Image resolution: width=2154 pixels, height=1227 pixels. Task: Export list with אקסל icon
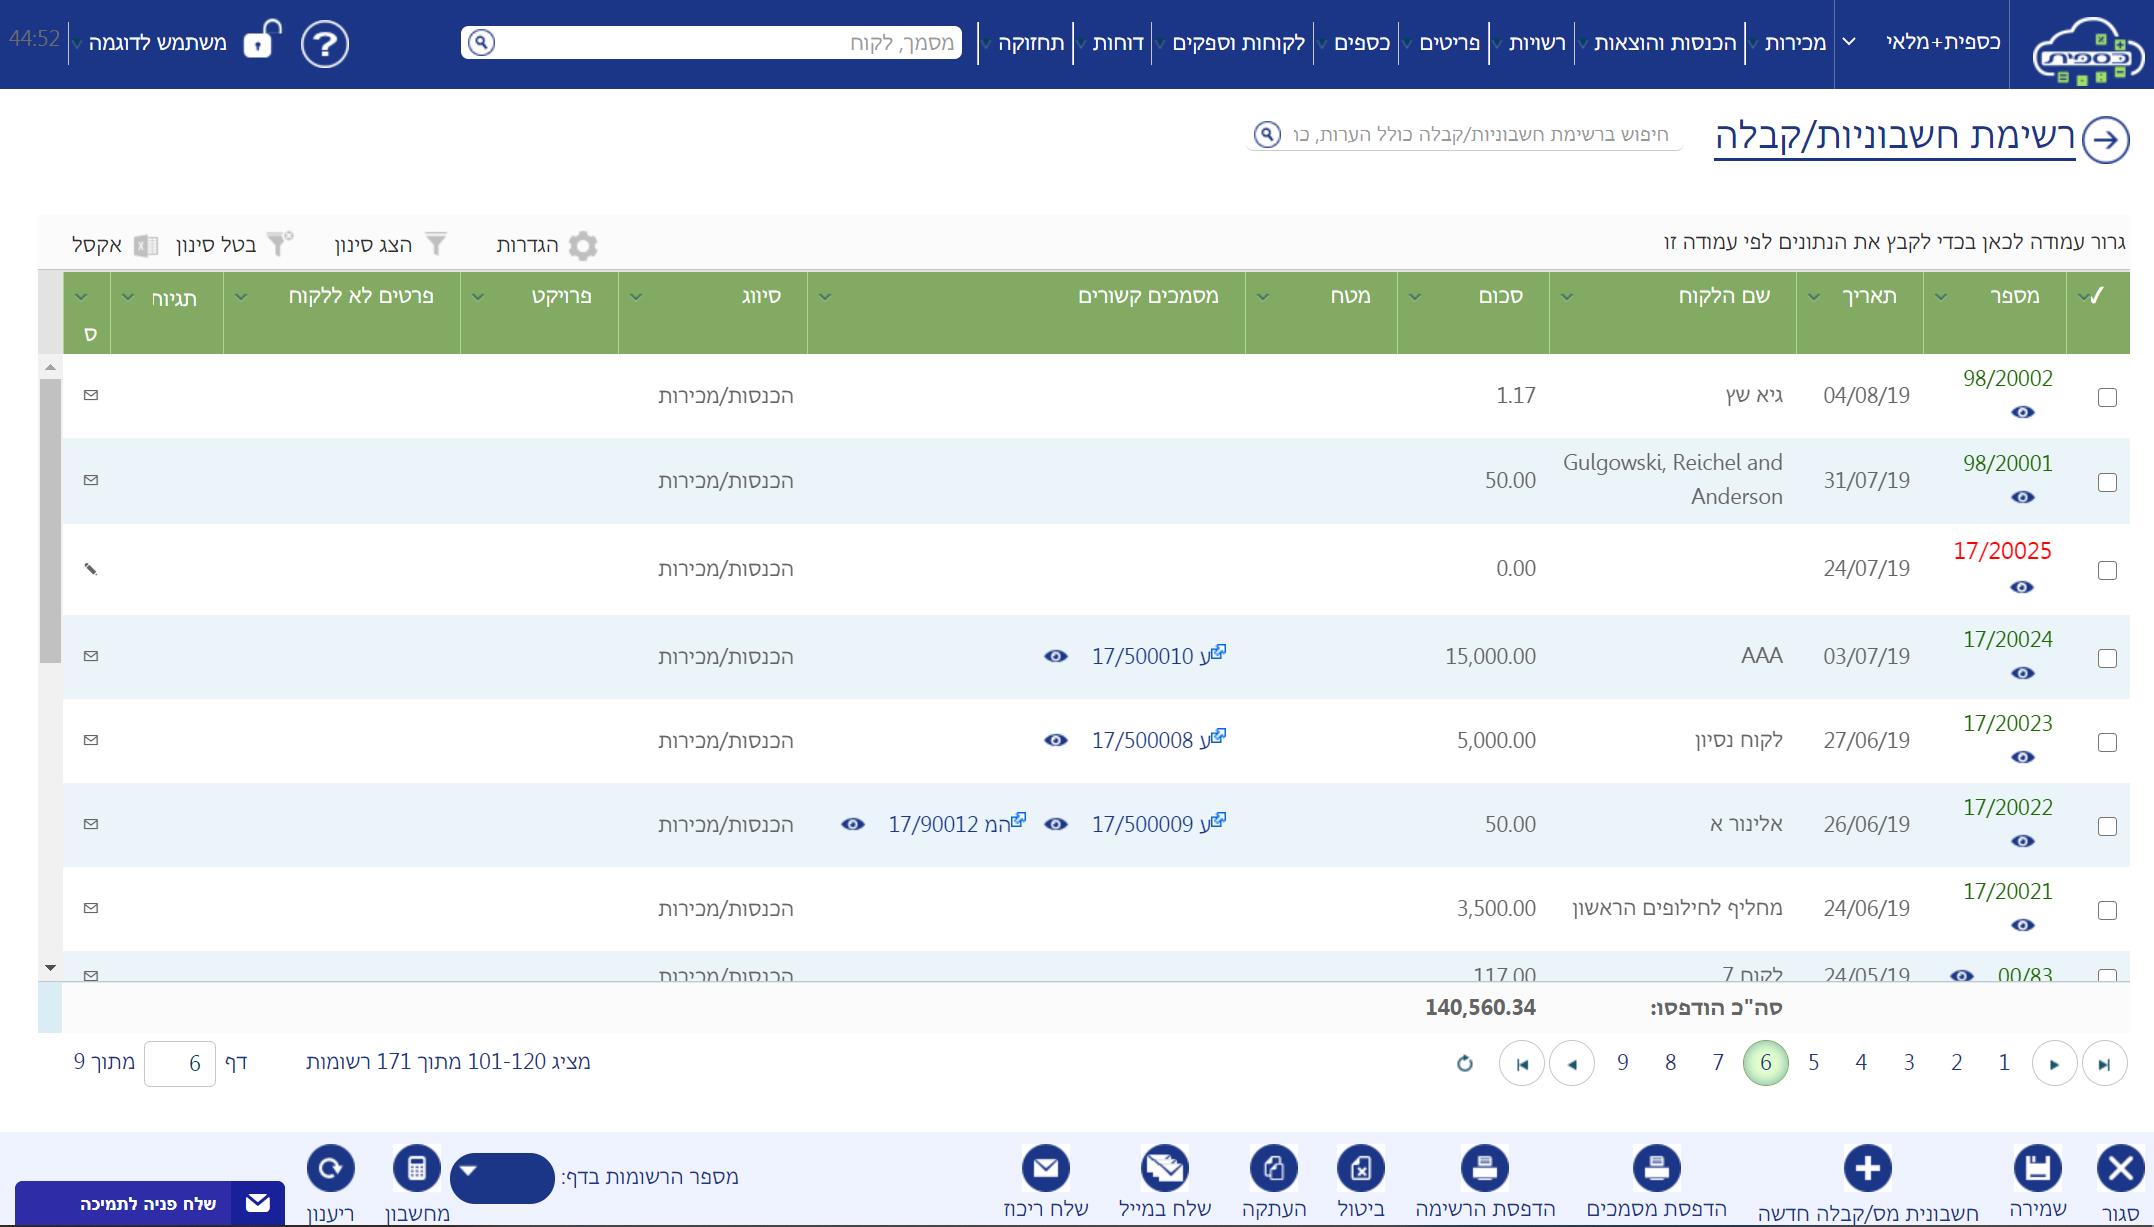[146, 245]
